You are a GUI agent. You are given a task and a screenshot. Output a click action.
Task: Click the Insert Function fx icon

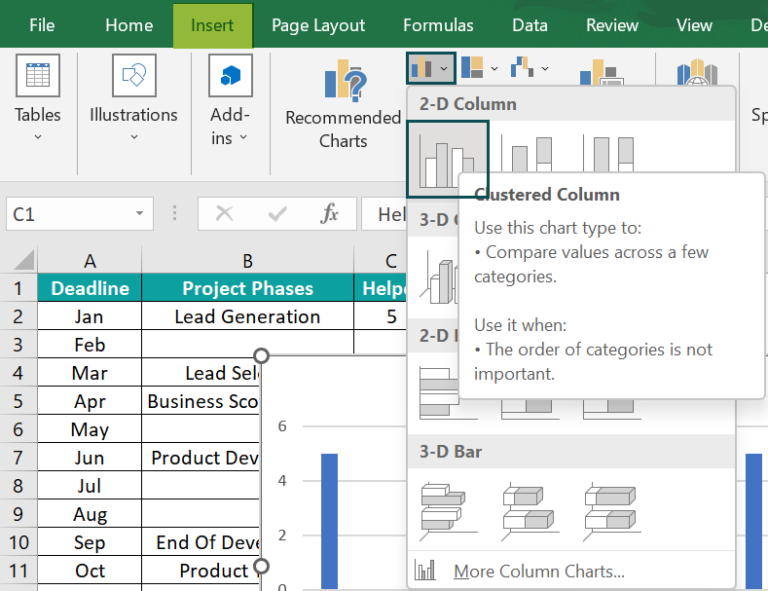[x=329, y=214]
